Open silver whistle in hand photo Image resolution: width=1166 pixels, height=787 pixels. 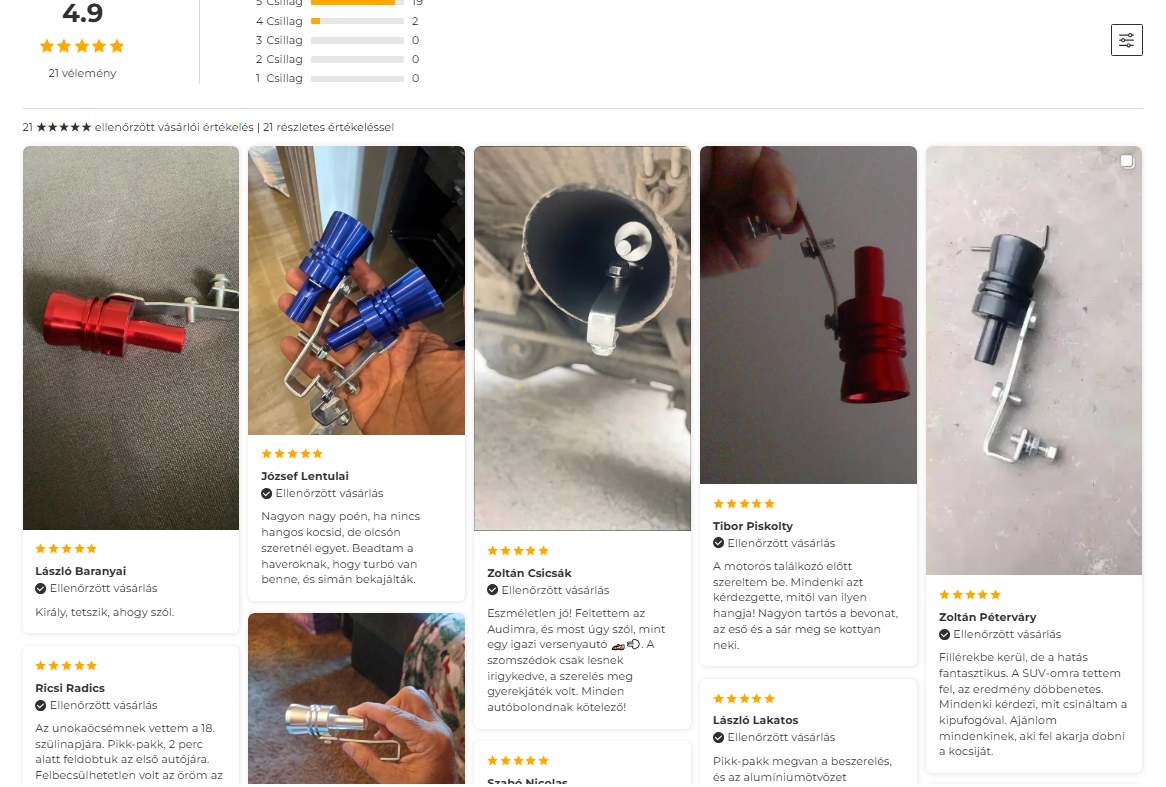356,698
